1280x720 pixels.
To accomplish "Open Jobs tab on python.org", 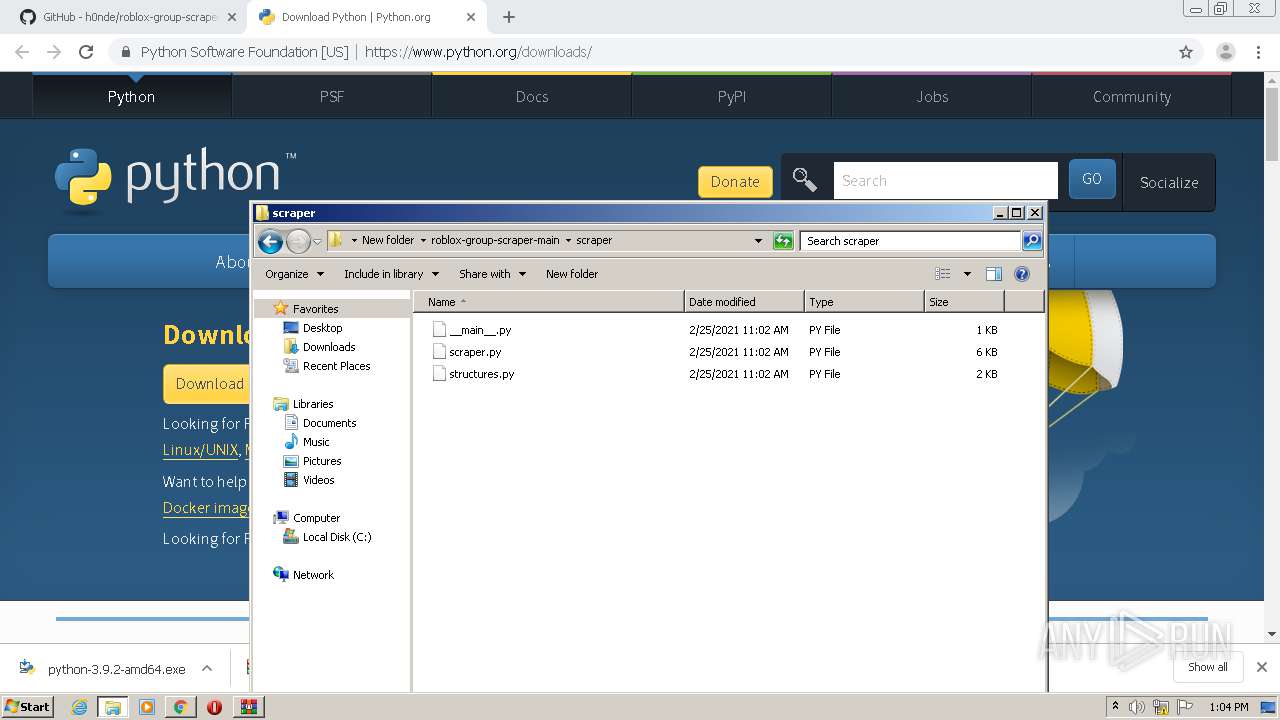I will (x=932, y=96).
